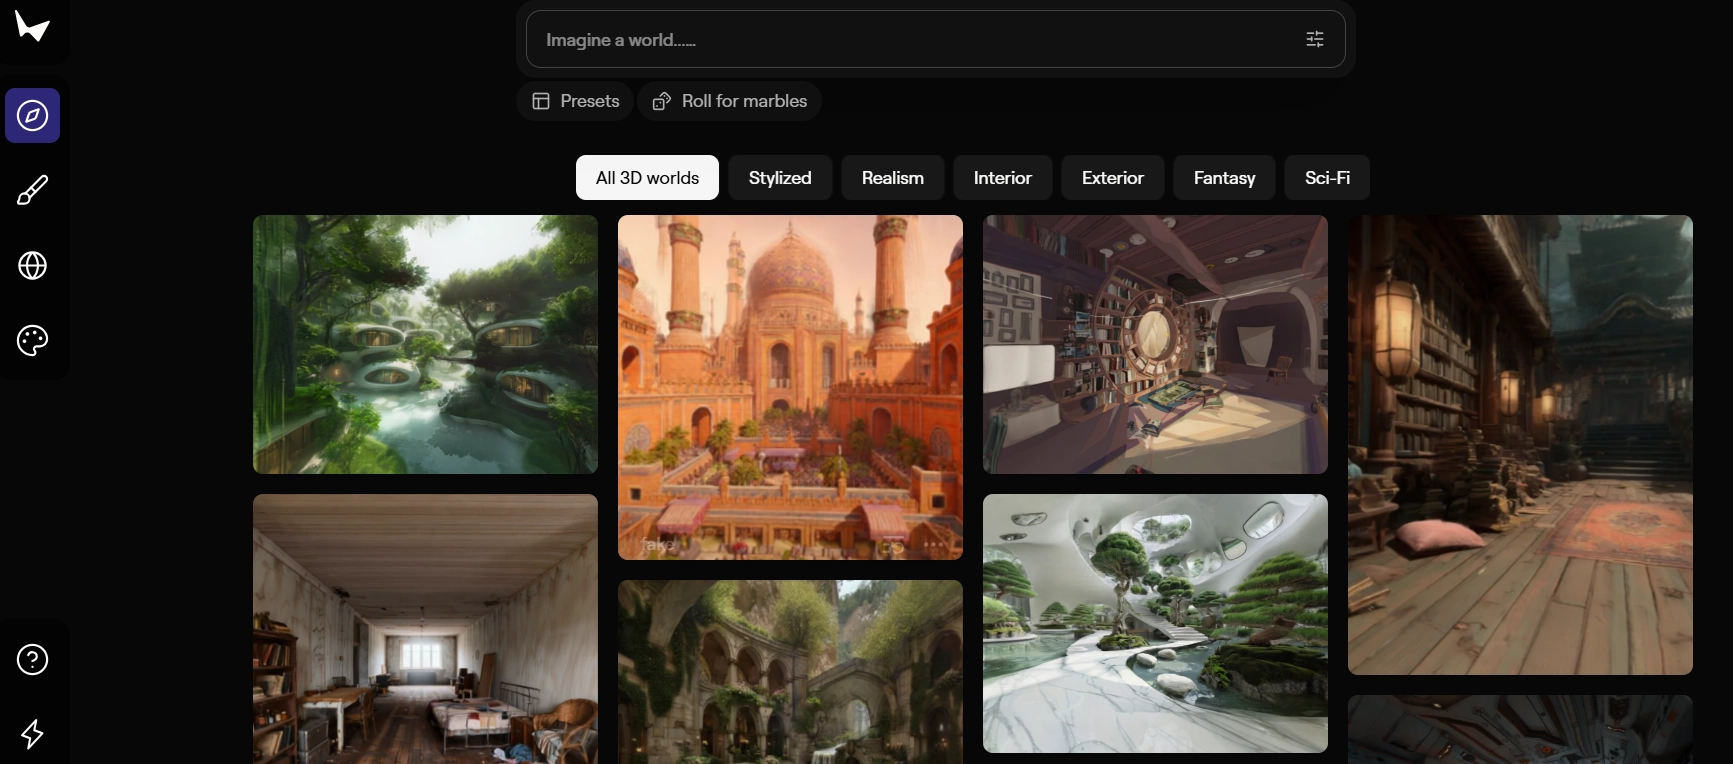
Task: Open the Presets panel
Action: (x=575, y=101)
